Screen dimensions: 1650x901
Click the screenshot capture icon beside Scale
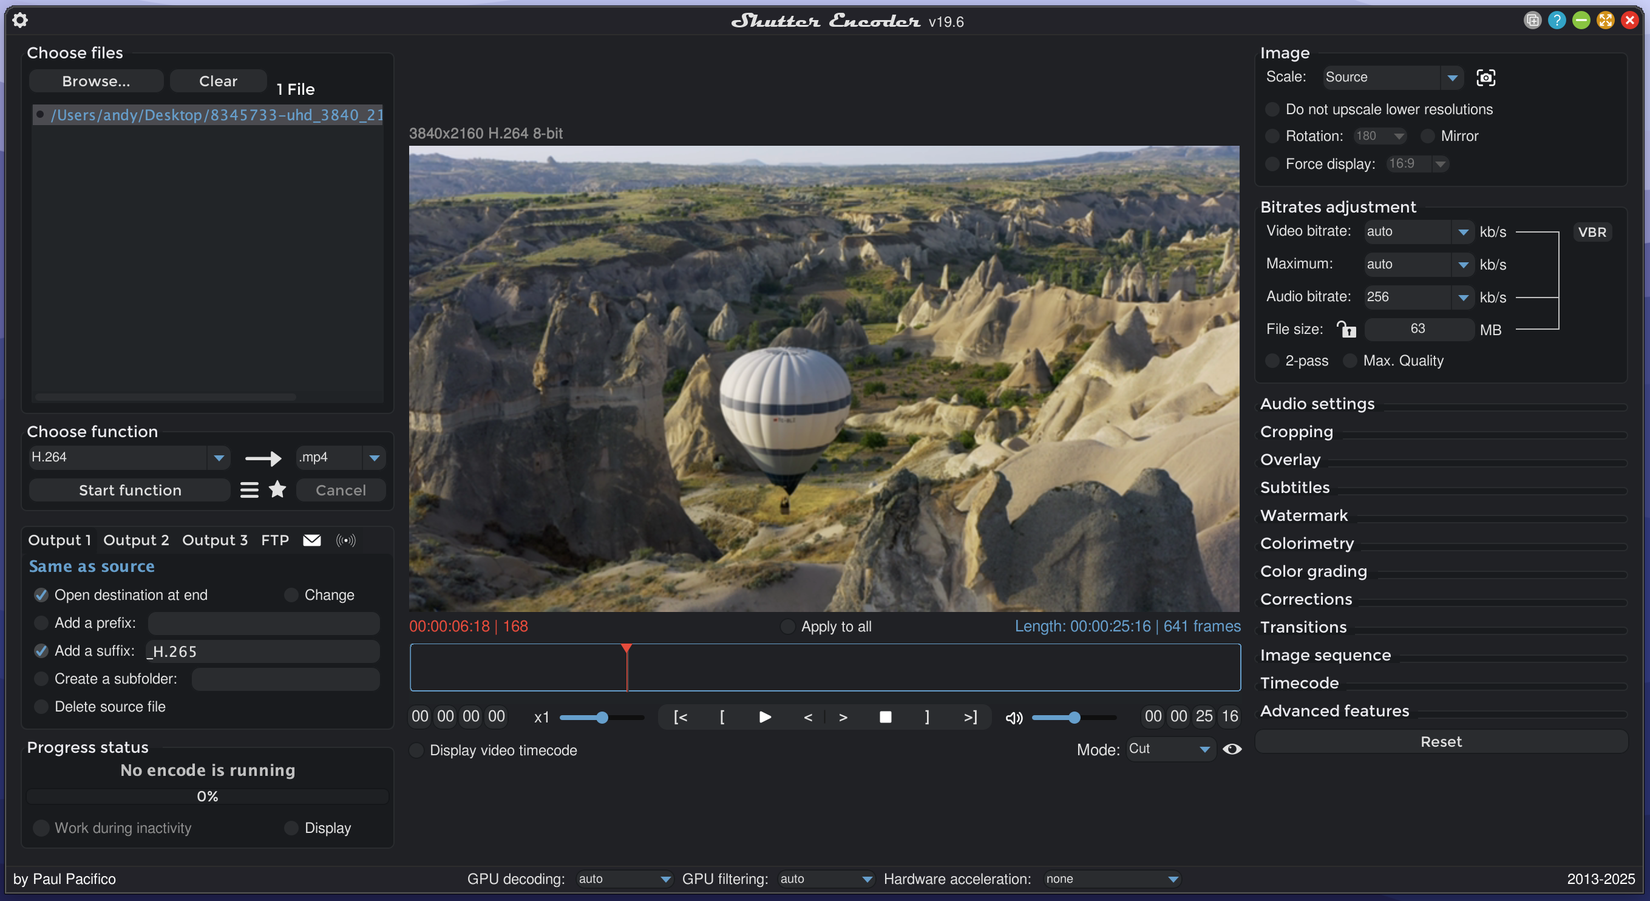1486,78
